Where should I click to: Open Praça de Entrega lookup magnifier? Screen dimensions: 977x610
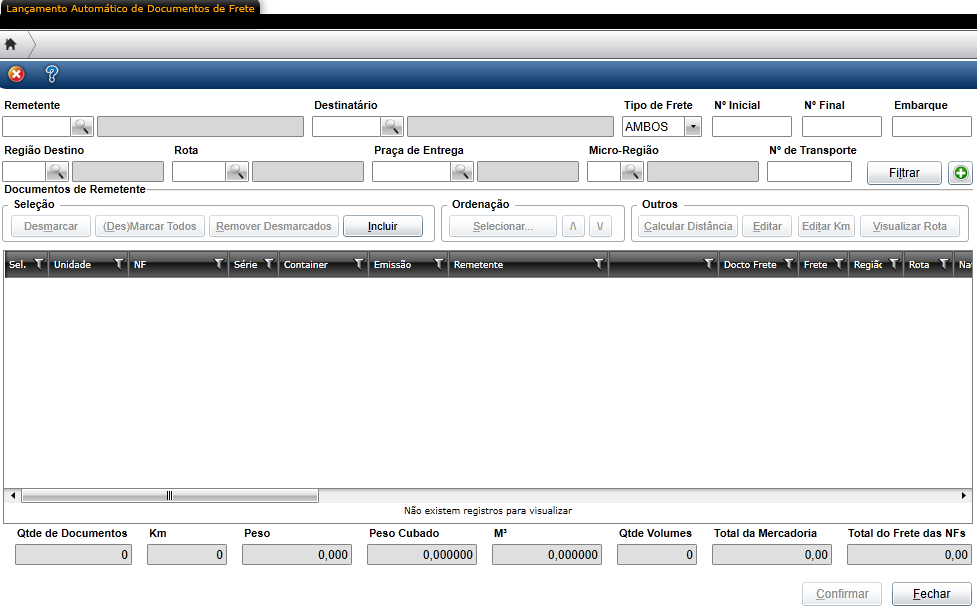tap(462, 171)
